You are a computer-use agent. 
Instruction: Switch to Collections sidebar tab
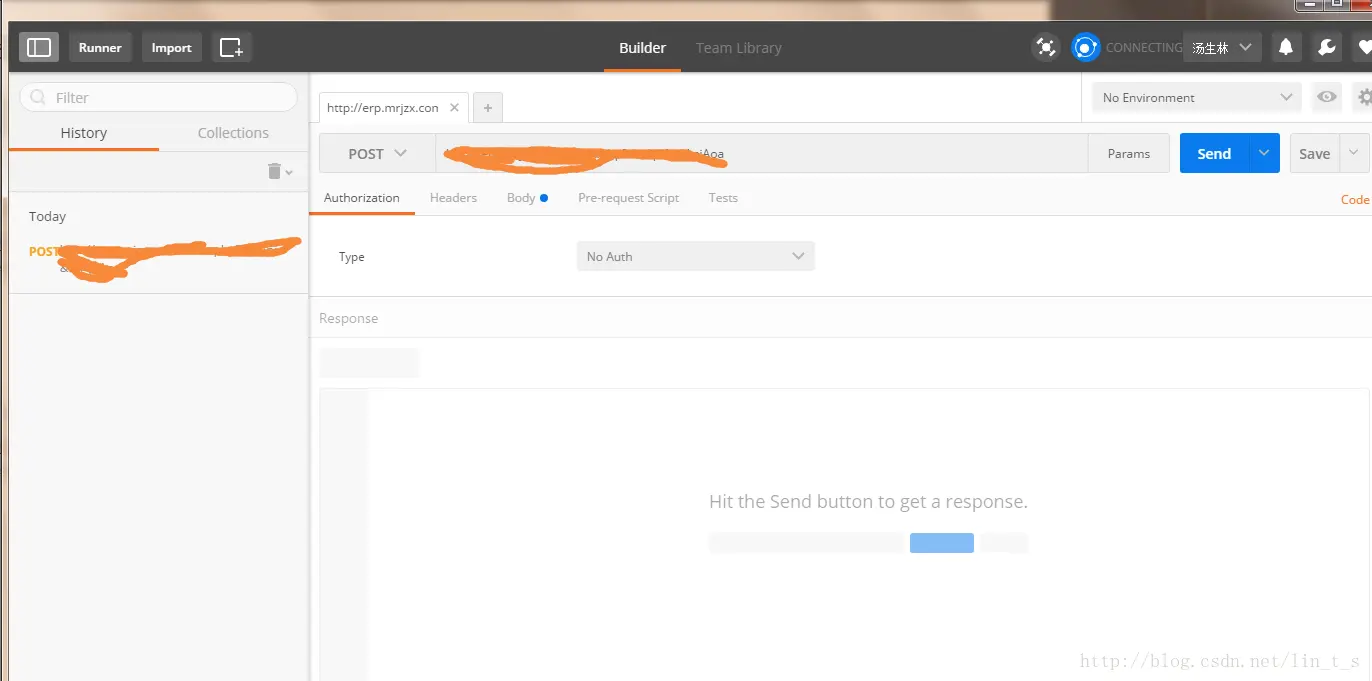point(233,133)
